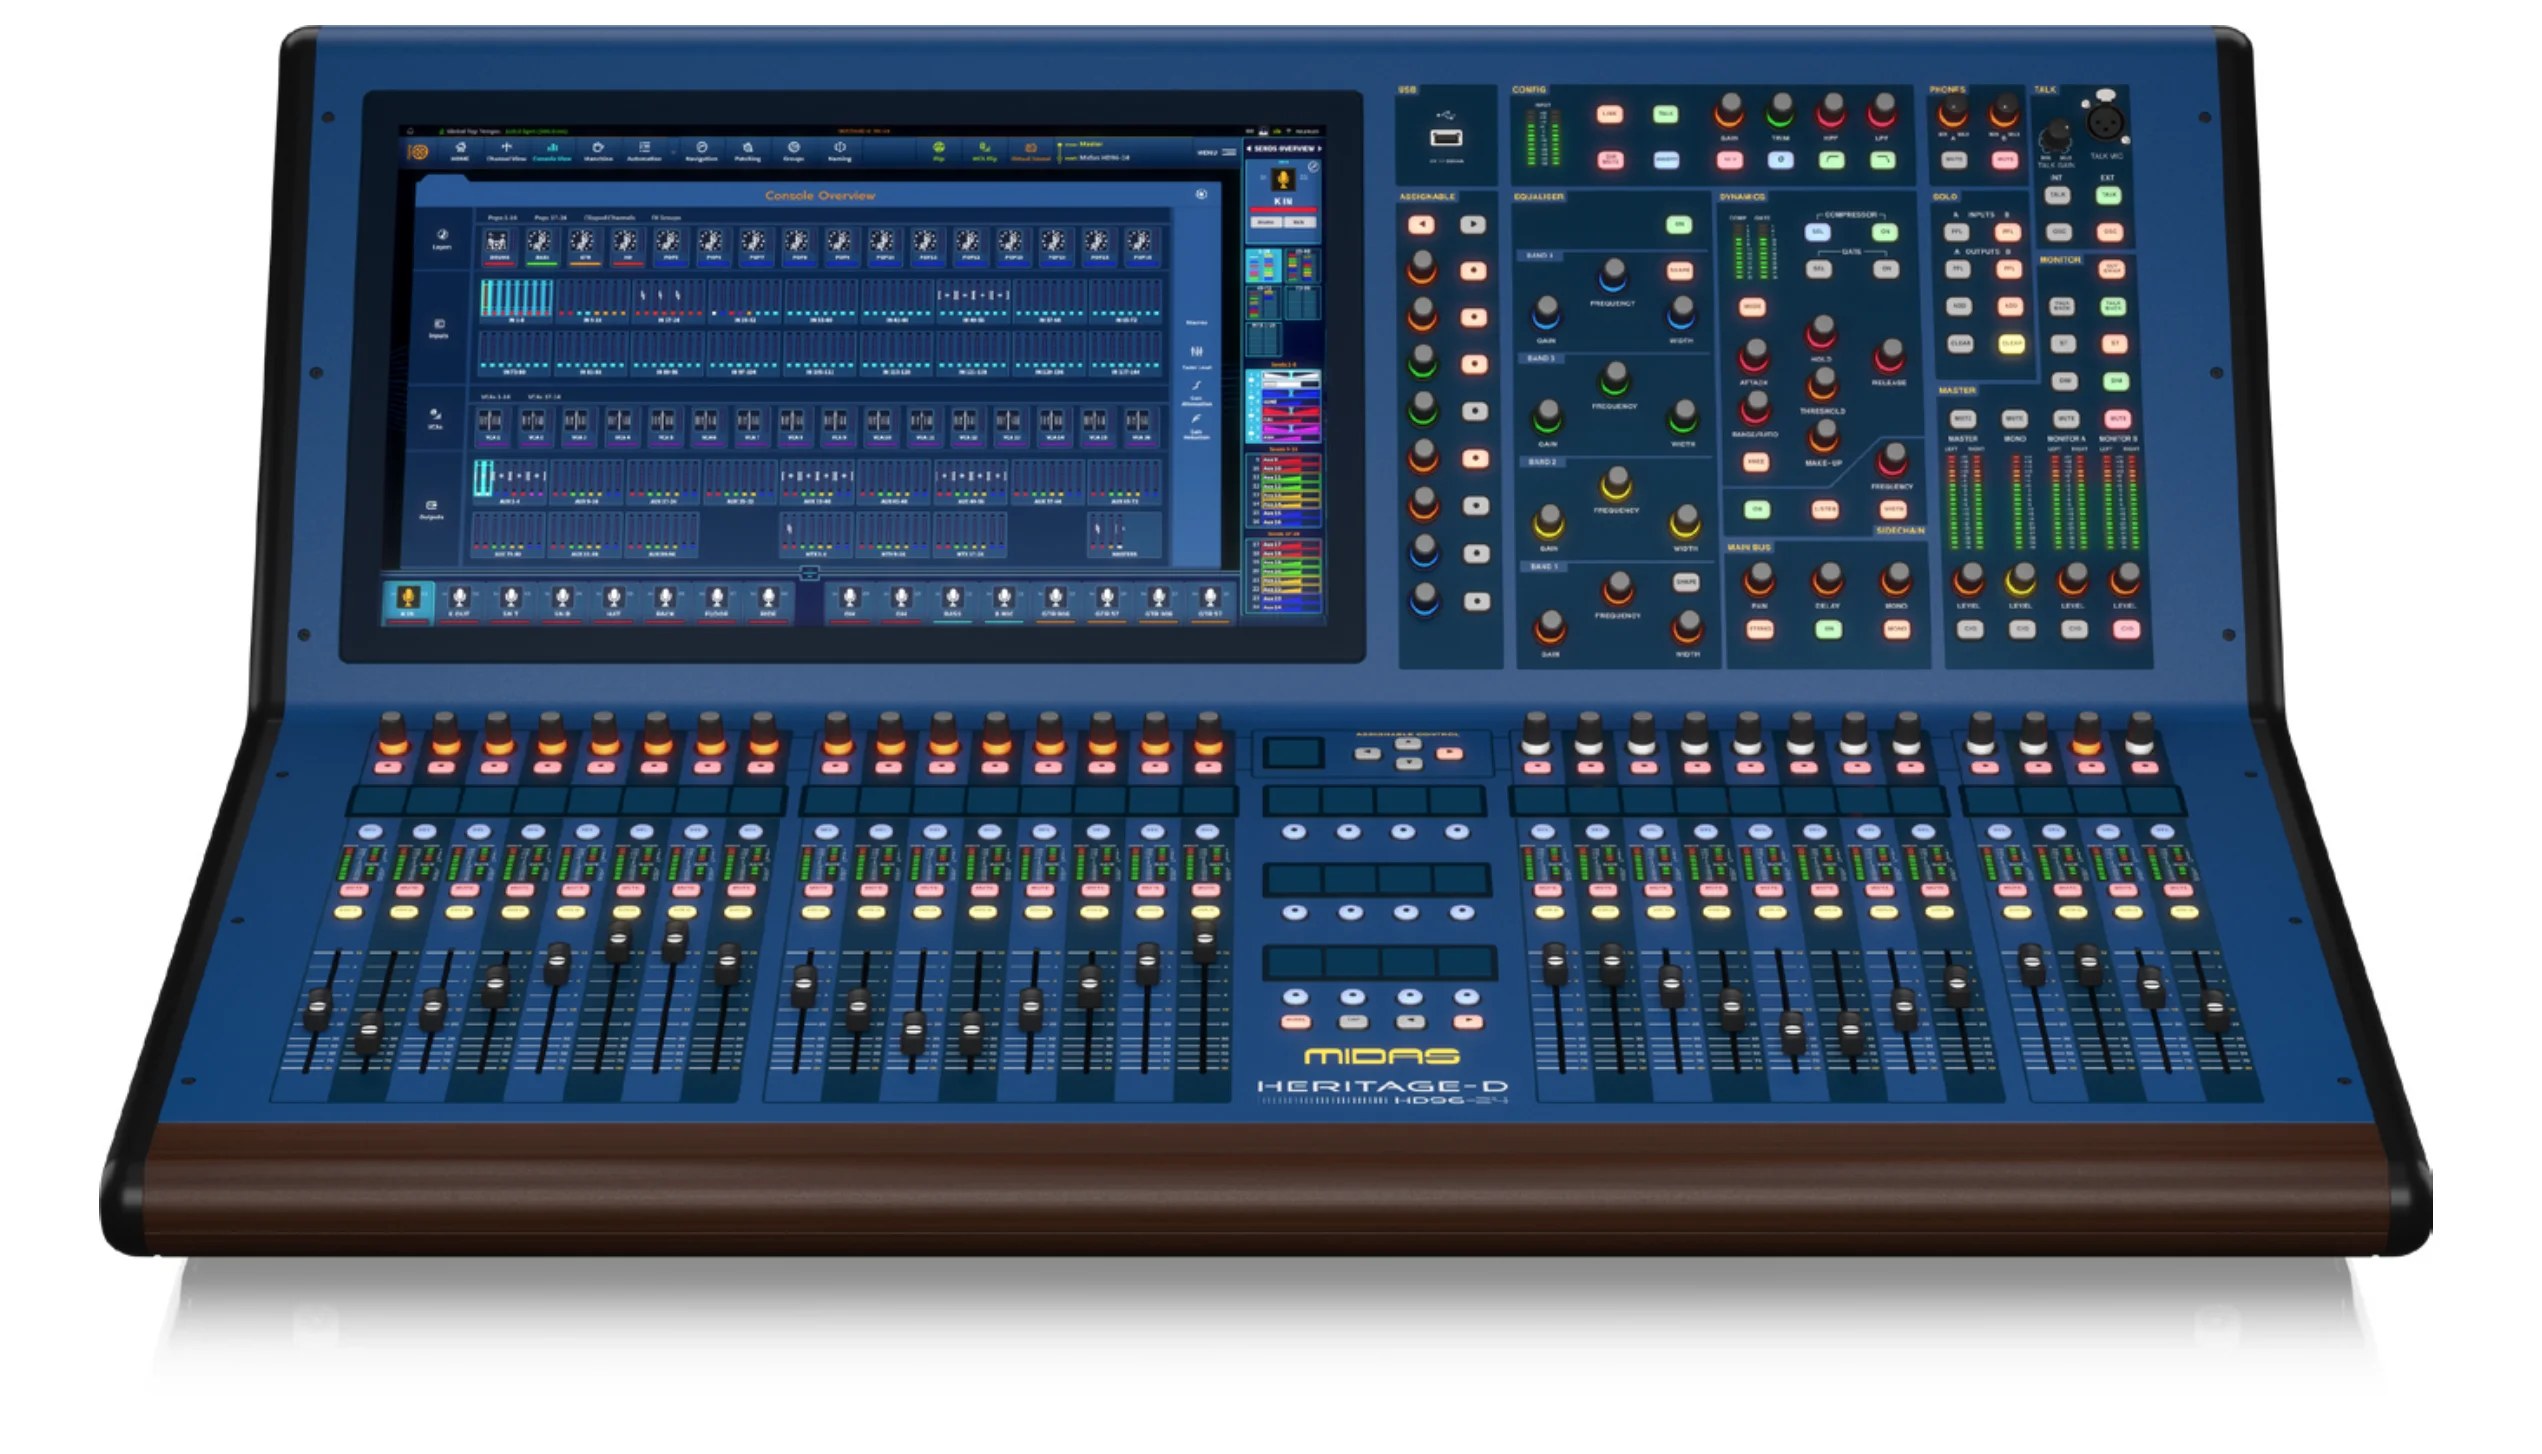The width and height of the screenshot is (2542, 1454).
Task: Click the Sends Overview right arrow
Action: point(1320,149)
